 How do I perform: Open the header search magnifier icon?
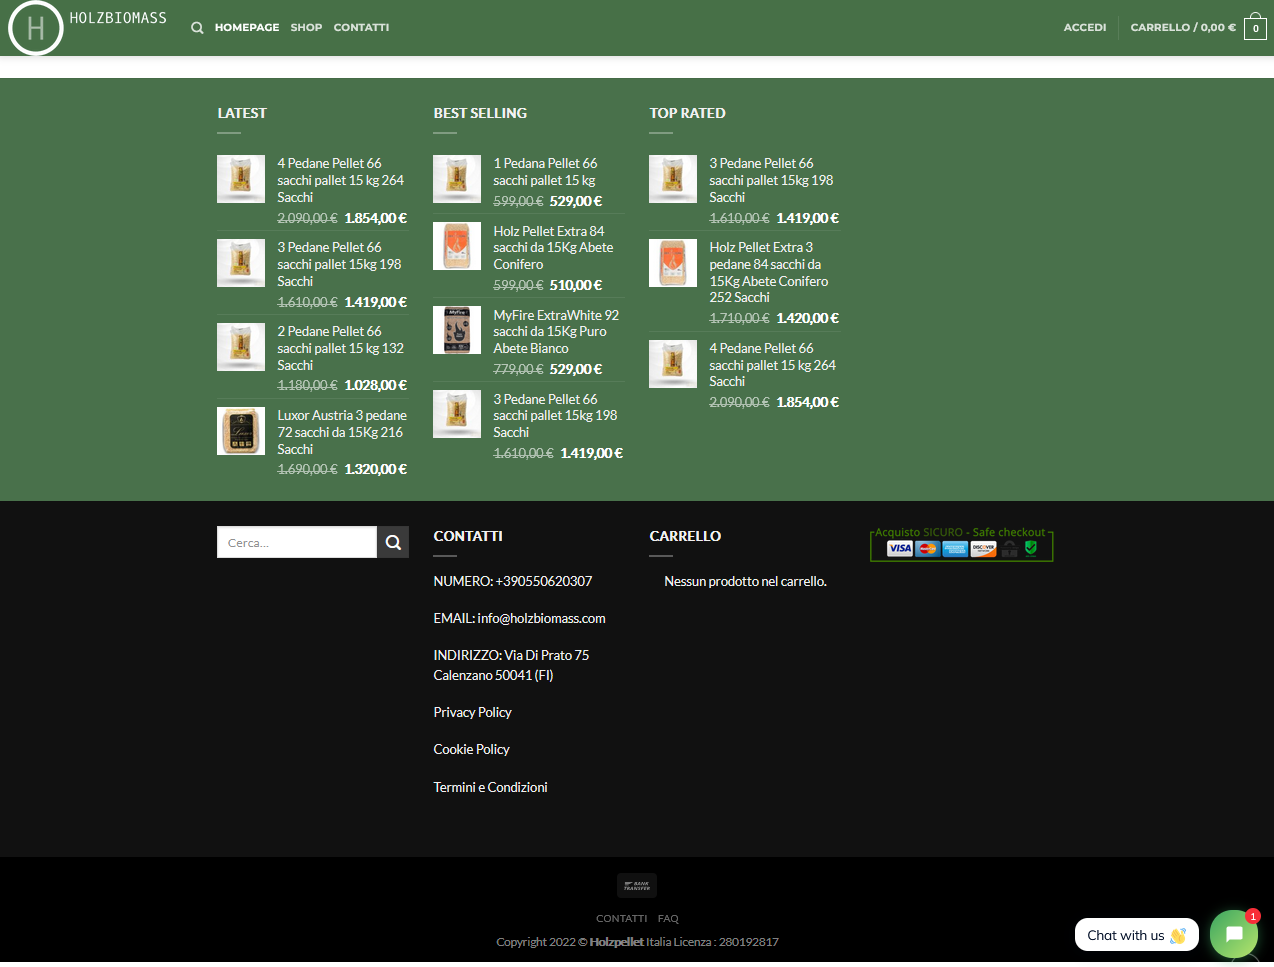click(197, 28)
